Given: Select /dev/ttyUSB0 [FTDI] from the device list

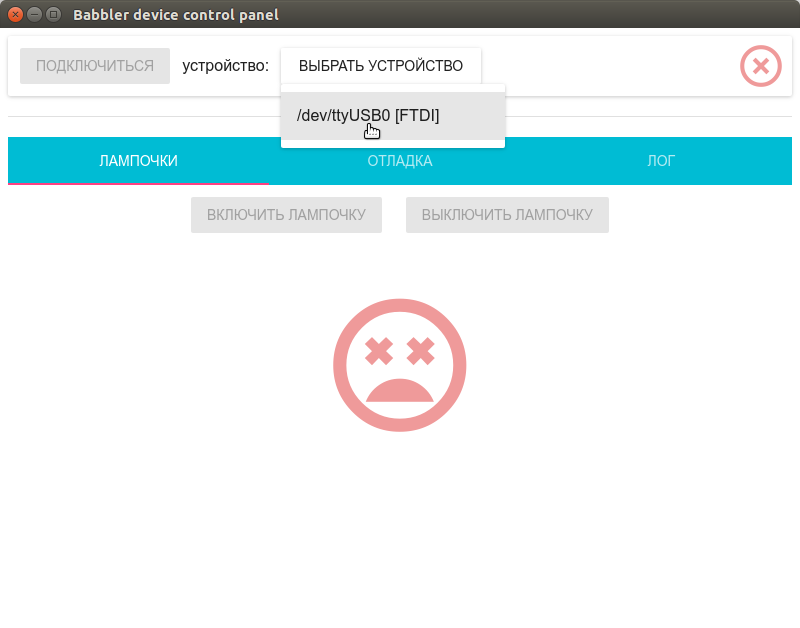Looking at the screenshot, I should tap(369, 115).
